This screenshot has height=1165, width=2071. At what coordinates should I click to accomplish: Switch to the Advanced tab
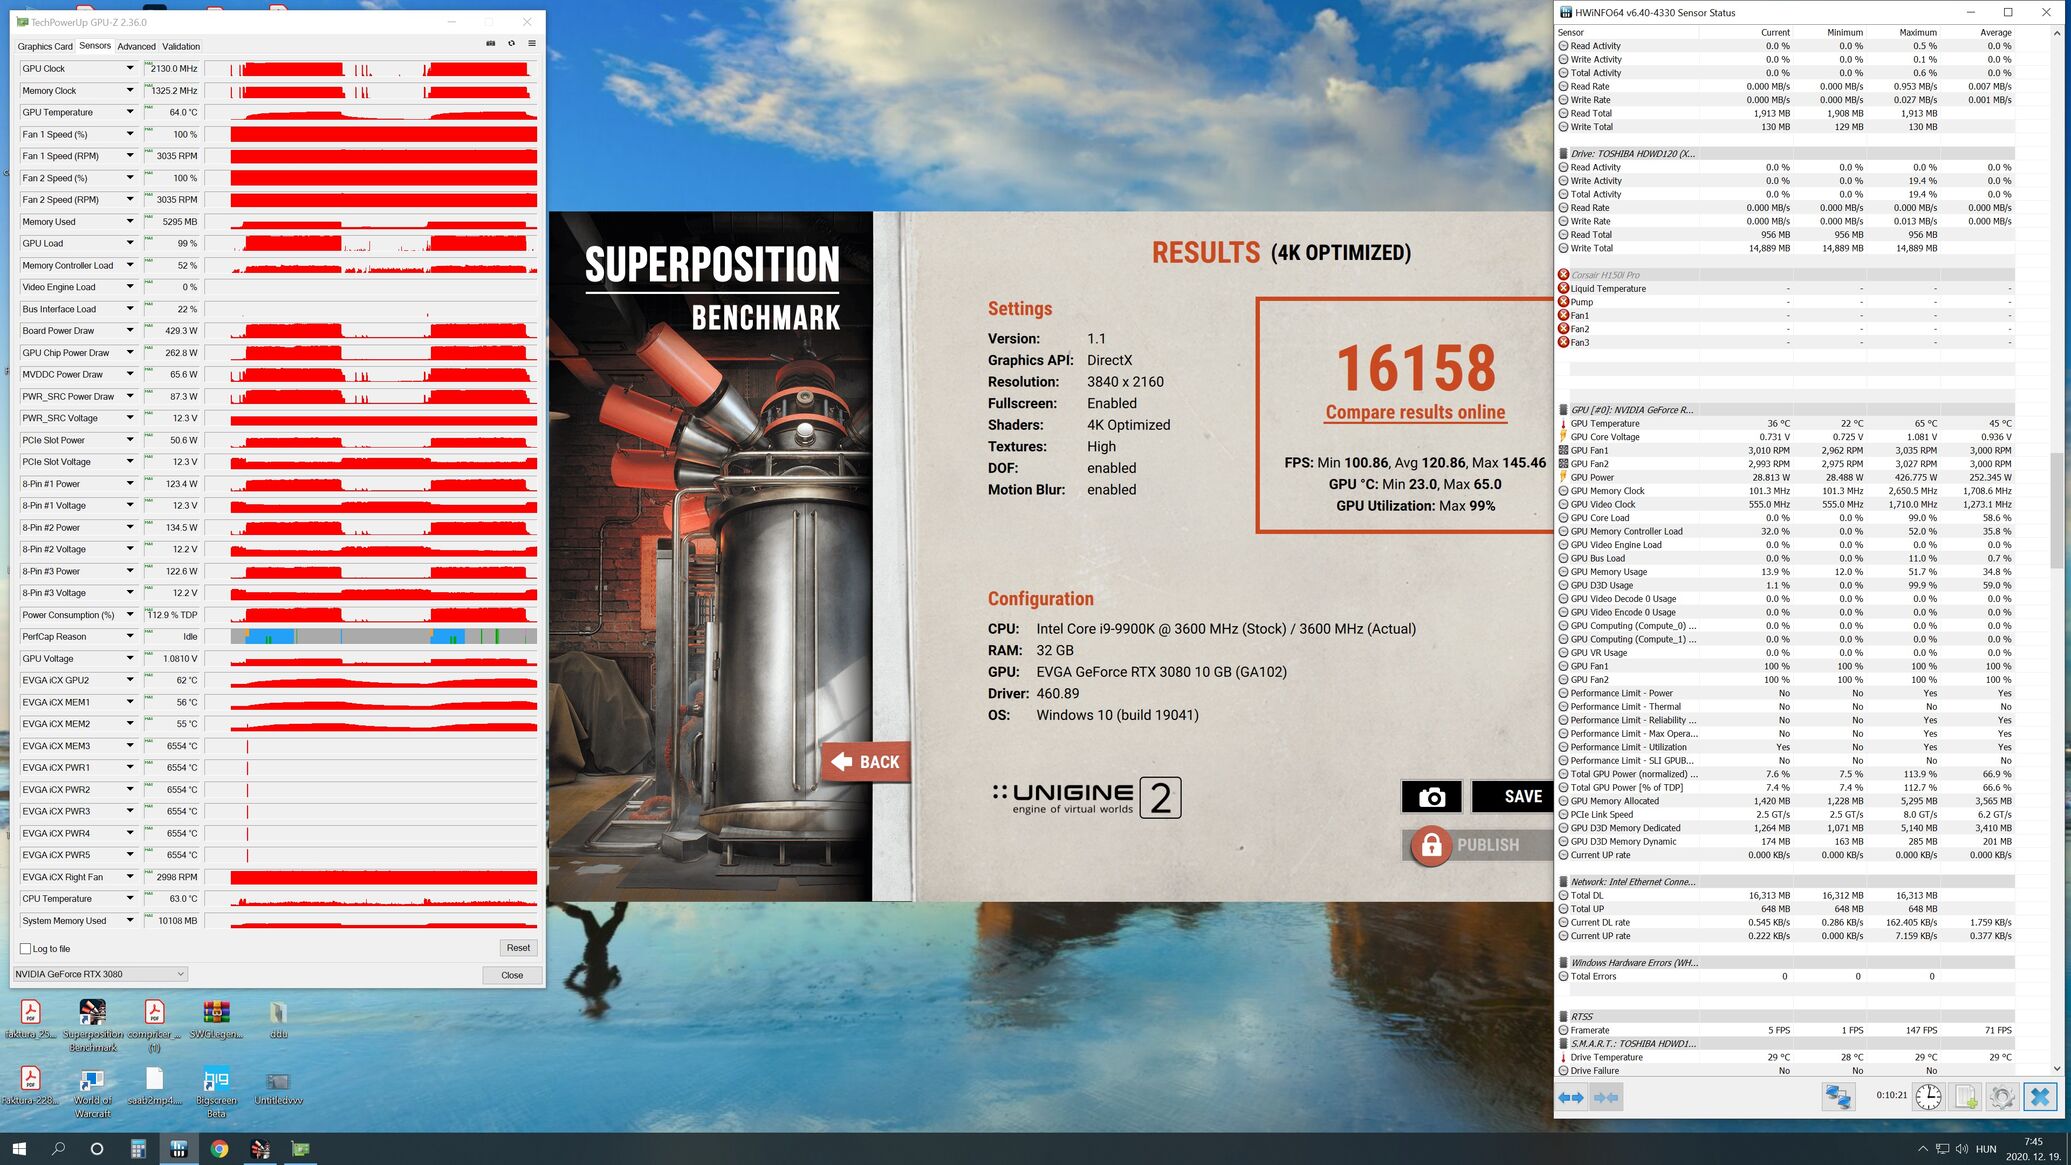click(x=136, y=46)
